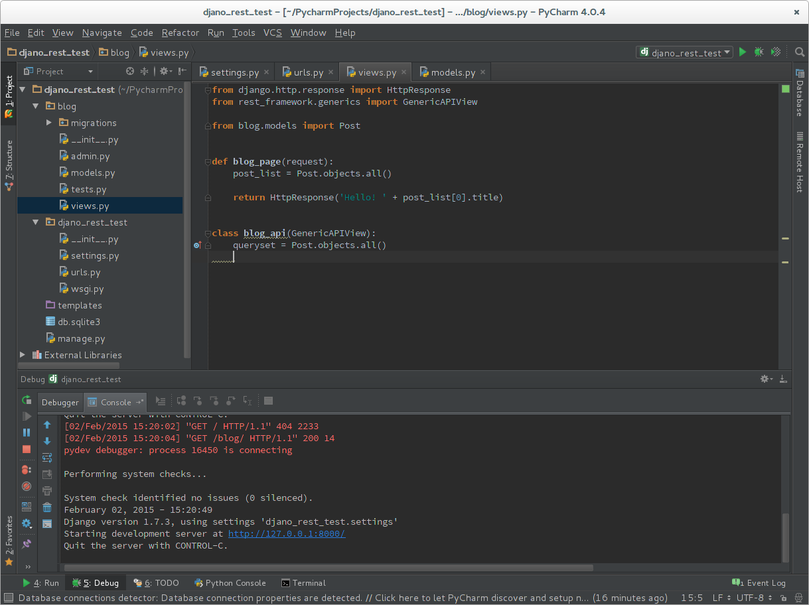Screen dimensions: 809x605
Task: Open 6: TODO tool window
Action: (x=156, y=583)
